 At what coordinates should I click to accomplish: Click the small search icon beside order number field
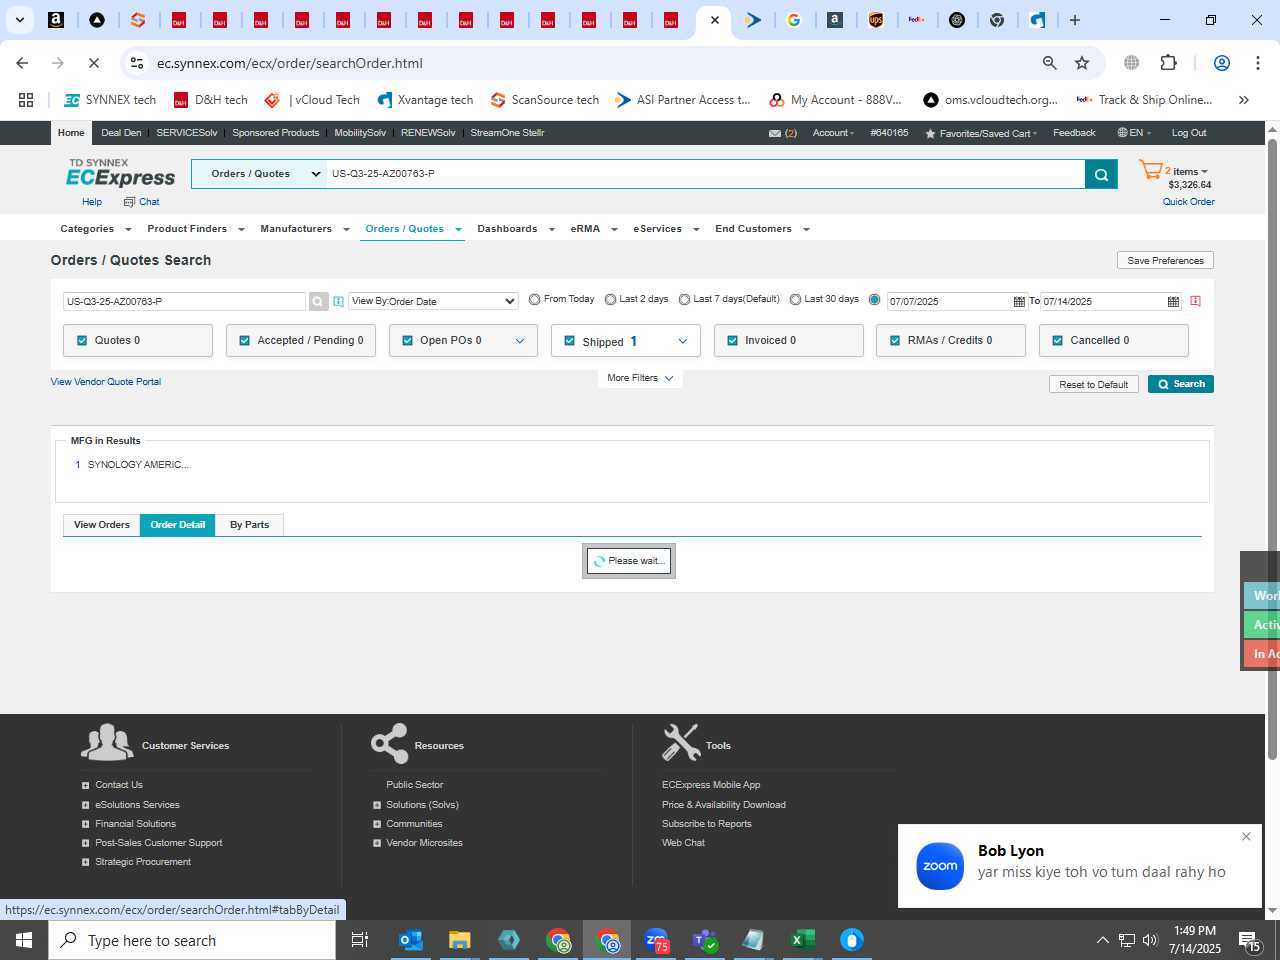pyautogui.click(x=318, y=301)
